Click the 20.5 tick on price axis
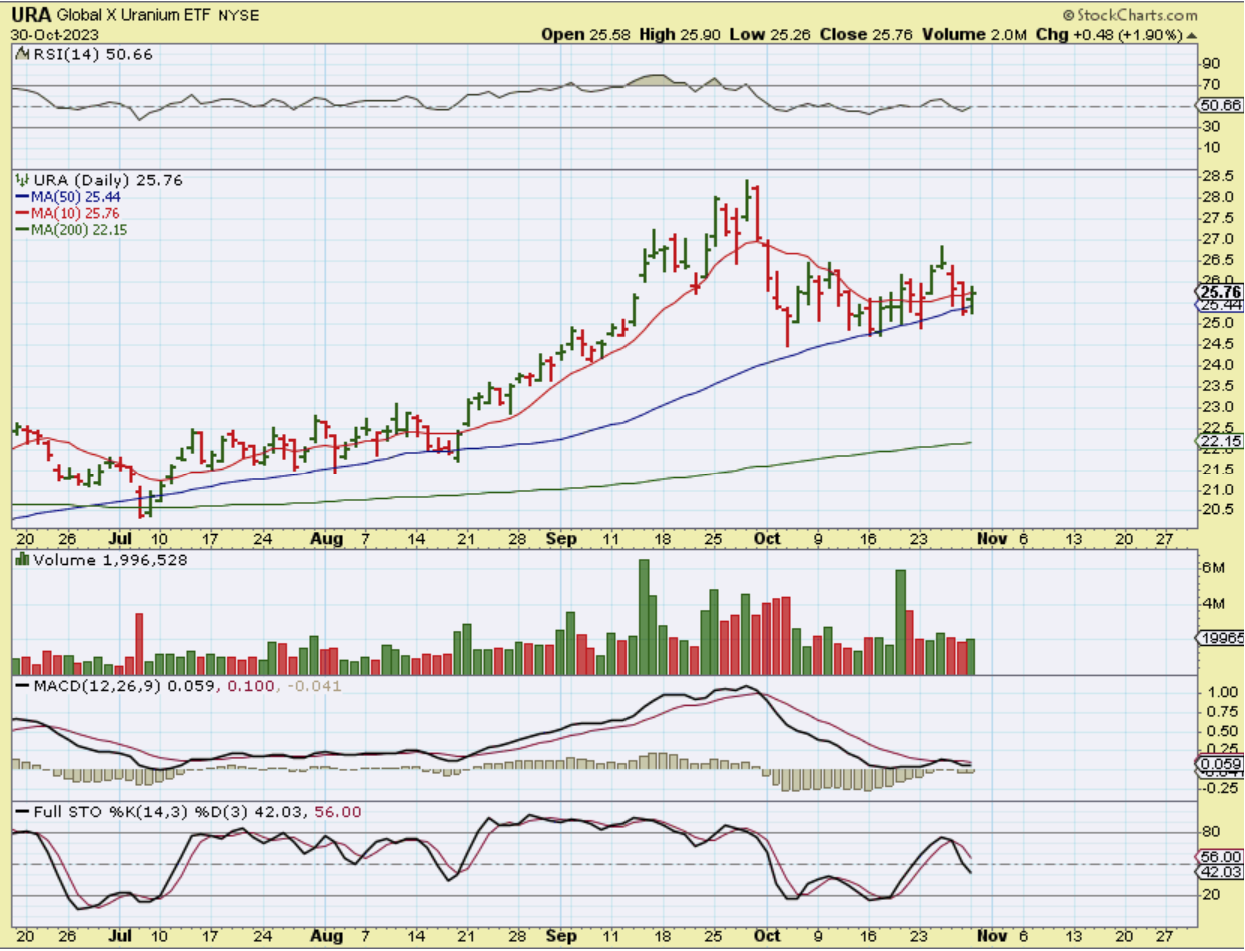The width and height of the screenshot is (1245, 951). click(x=1216, y=510)
